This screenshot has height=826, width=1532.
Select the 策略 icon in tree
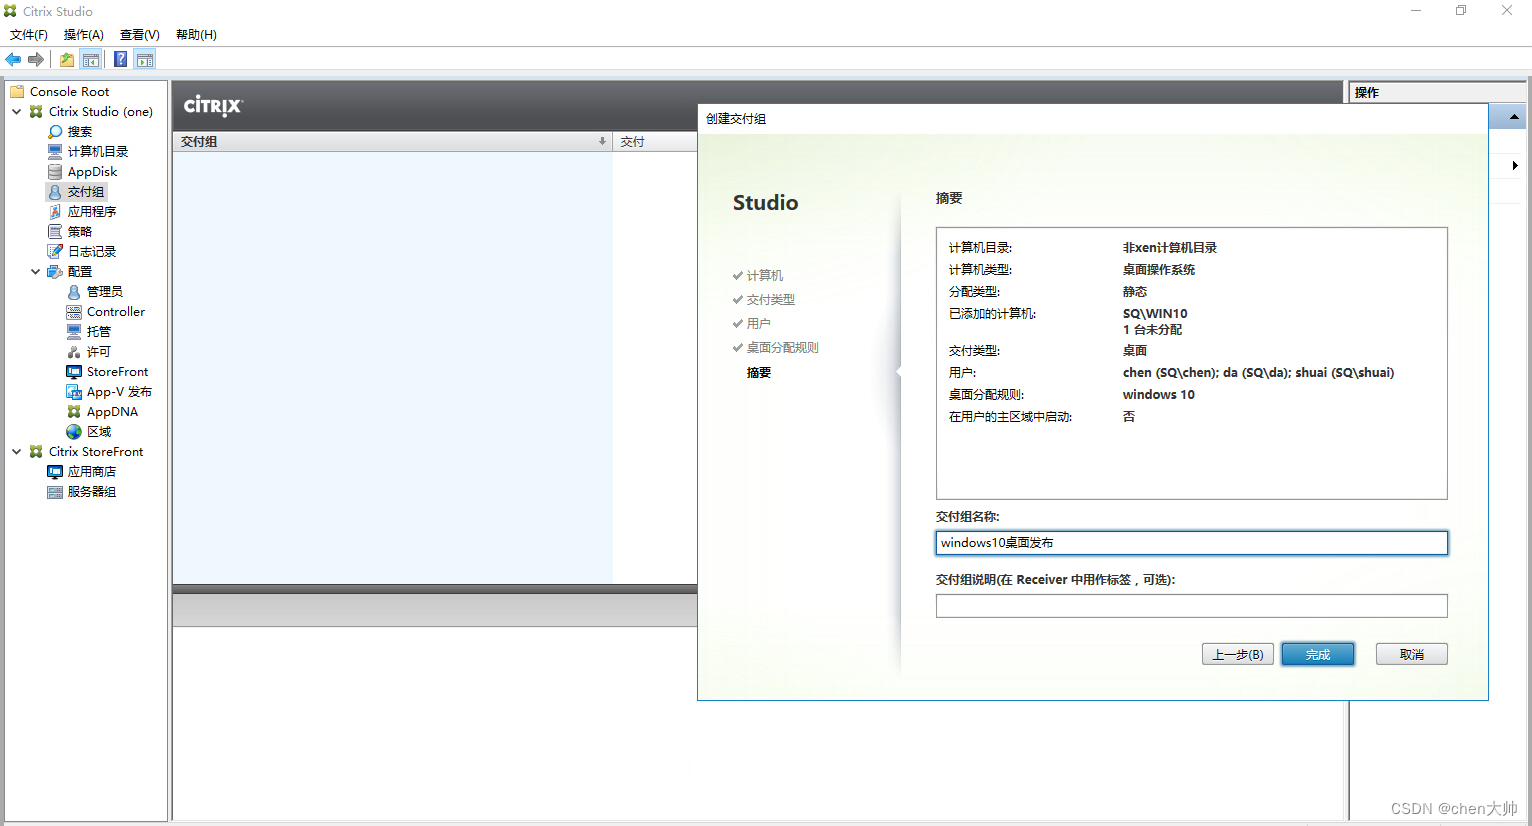pyautogui.click(x=55, y=232)
